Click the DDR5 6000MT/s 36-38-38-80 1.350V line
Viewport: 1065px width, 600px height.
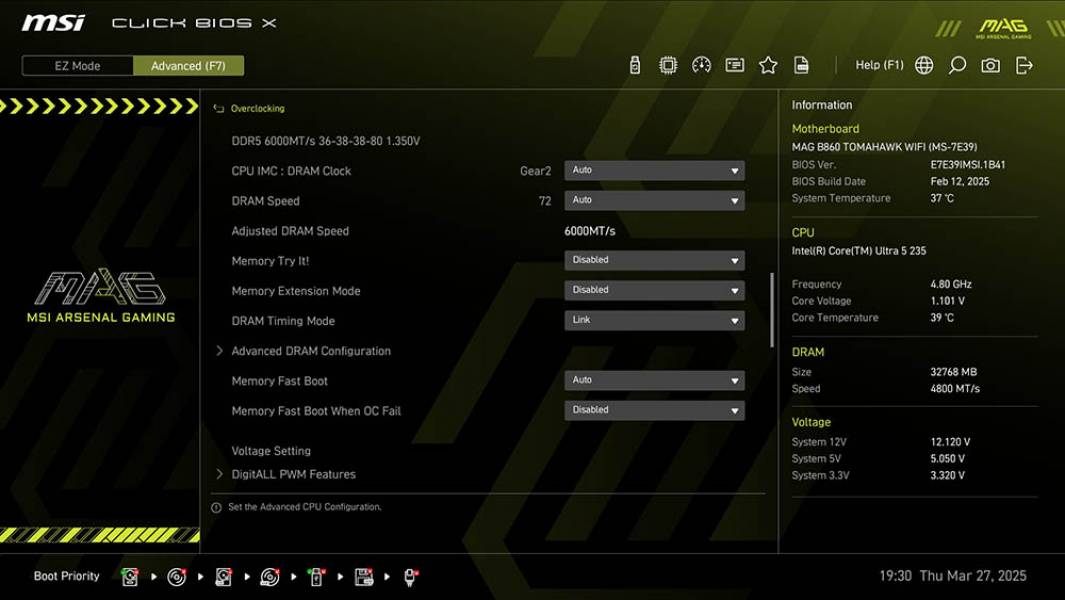tap(325, 141)
